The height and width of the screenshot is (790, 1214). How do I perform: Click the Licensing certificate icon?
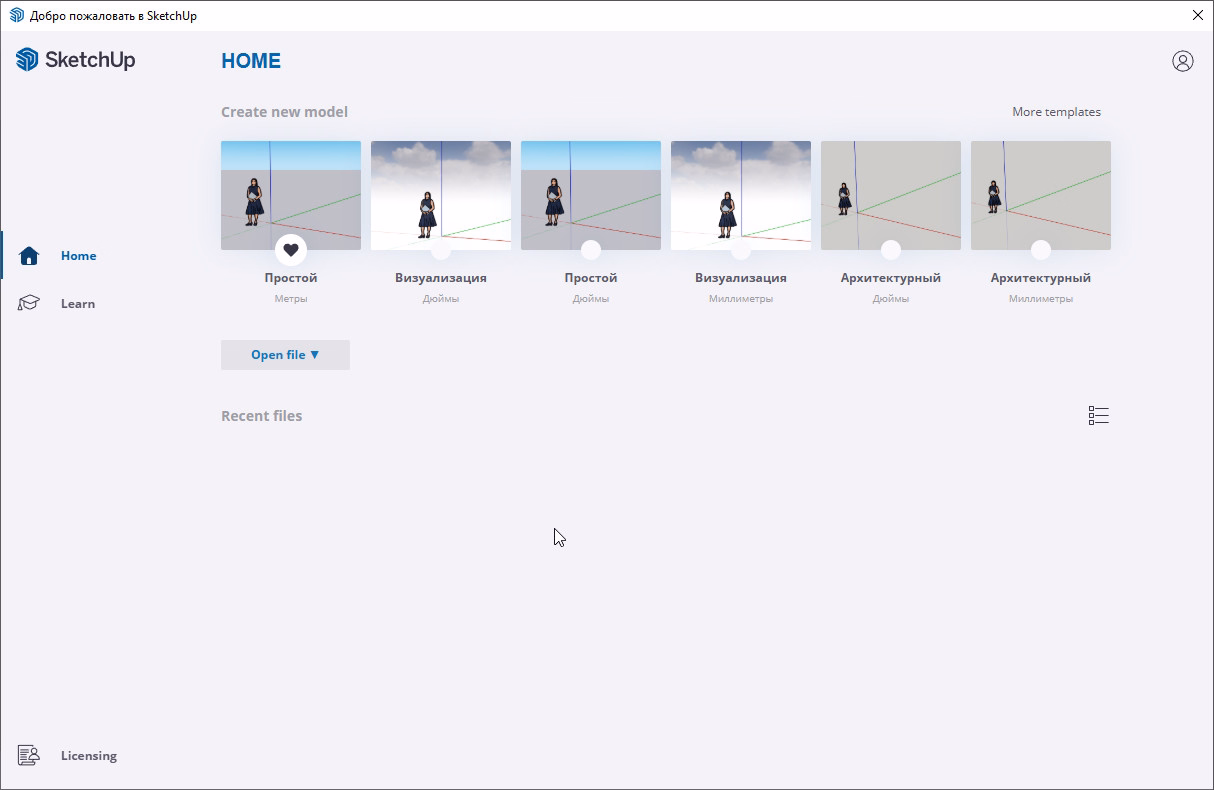[29, 756]
